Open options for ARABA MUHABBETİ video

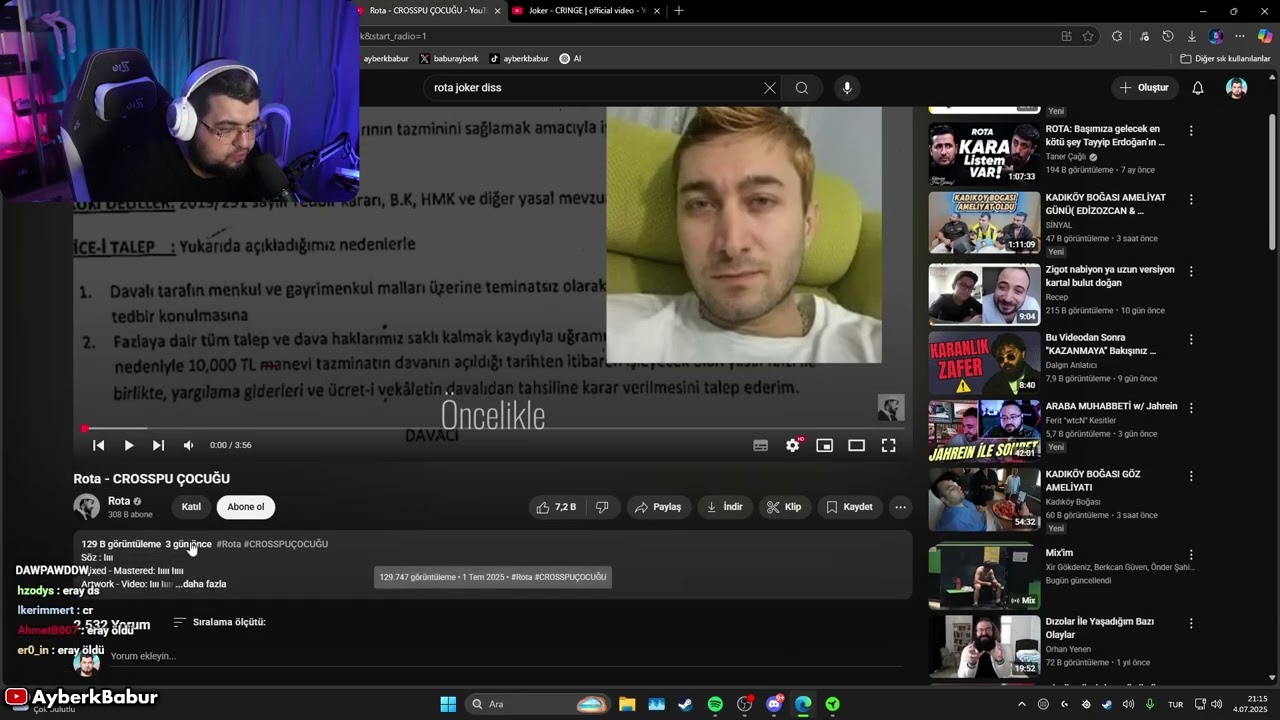[x=1191, y=408]
